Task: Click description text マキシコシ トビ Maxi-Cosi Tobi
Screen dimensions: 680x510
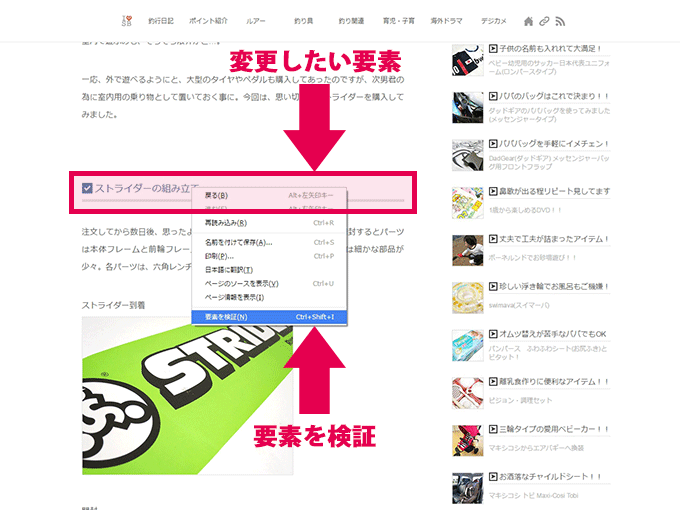Action: coord(533,496)
